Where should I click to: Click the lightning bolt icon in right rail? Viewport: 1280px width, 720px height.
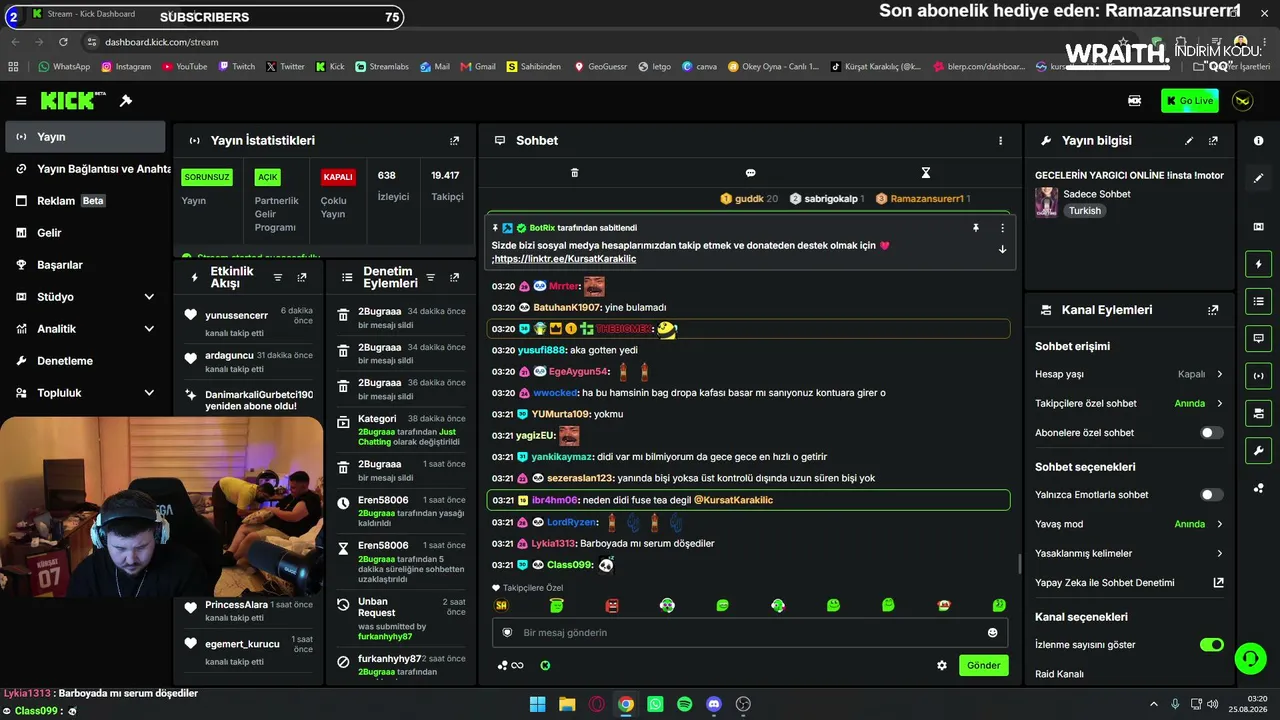[1258, 264]
